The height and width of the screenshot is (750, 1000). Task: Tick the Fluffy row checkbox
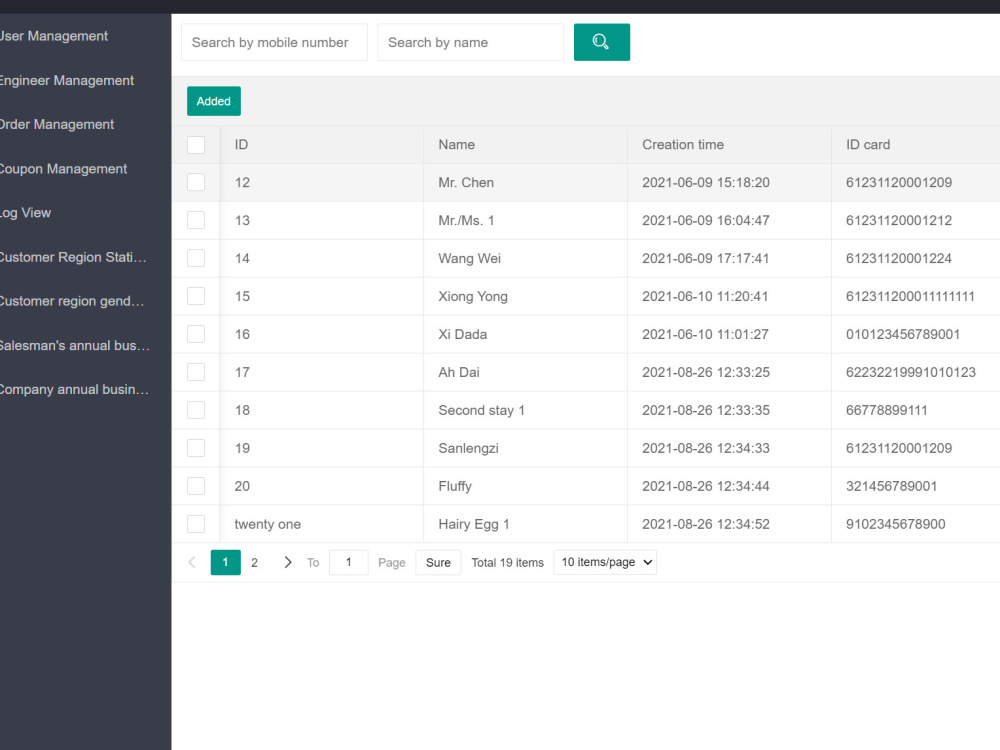196,486
